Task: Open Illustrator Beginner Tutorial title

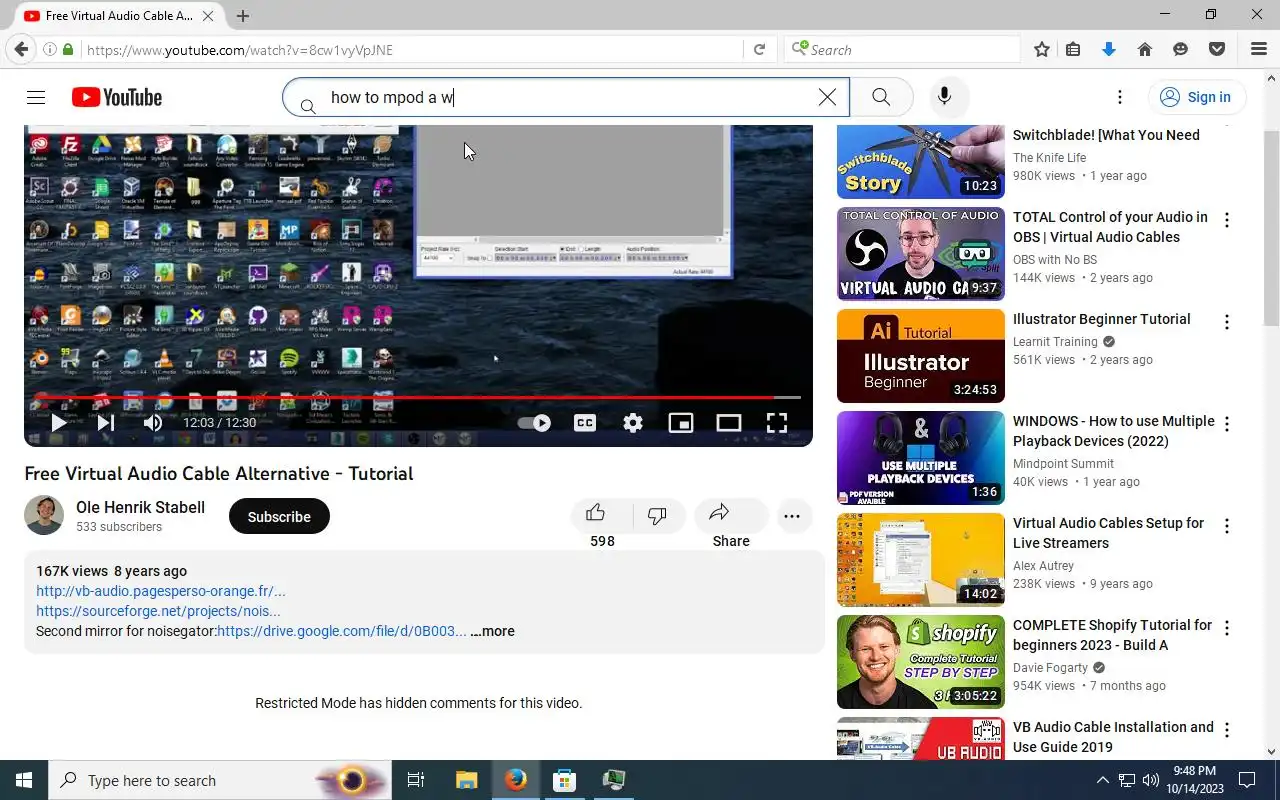Action: click(x=1101, y=319)
